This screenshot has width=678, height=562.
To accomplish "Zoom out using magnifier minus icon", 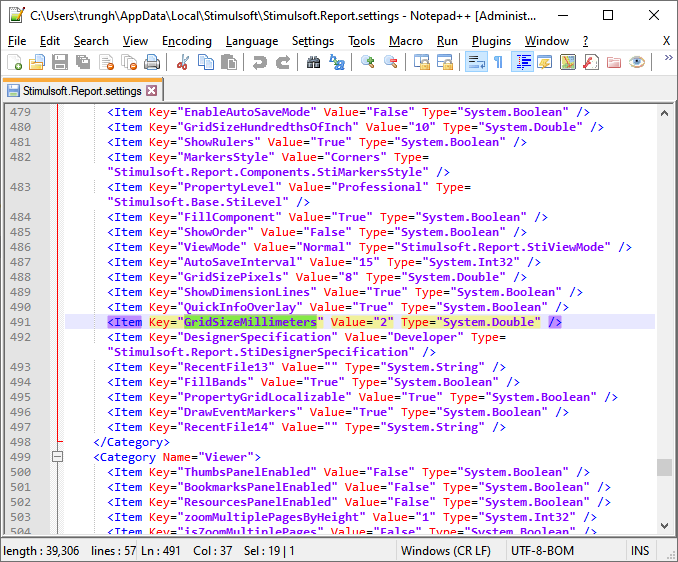I will point(390,62).
